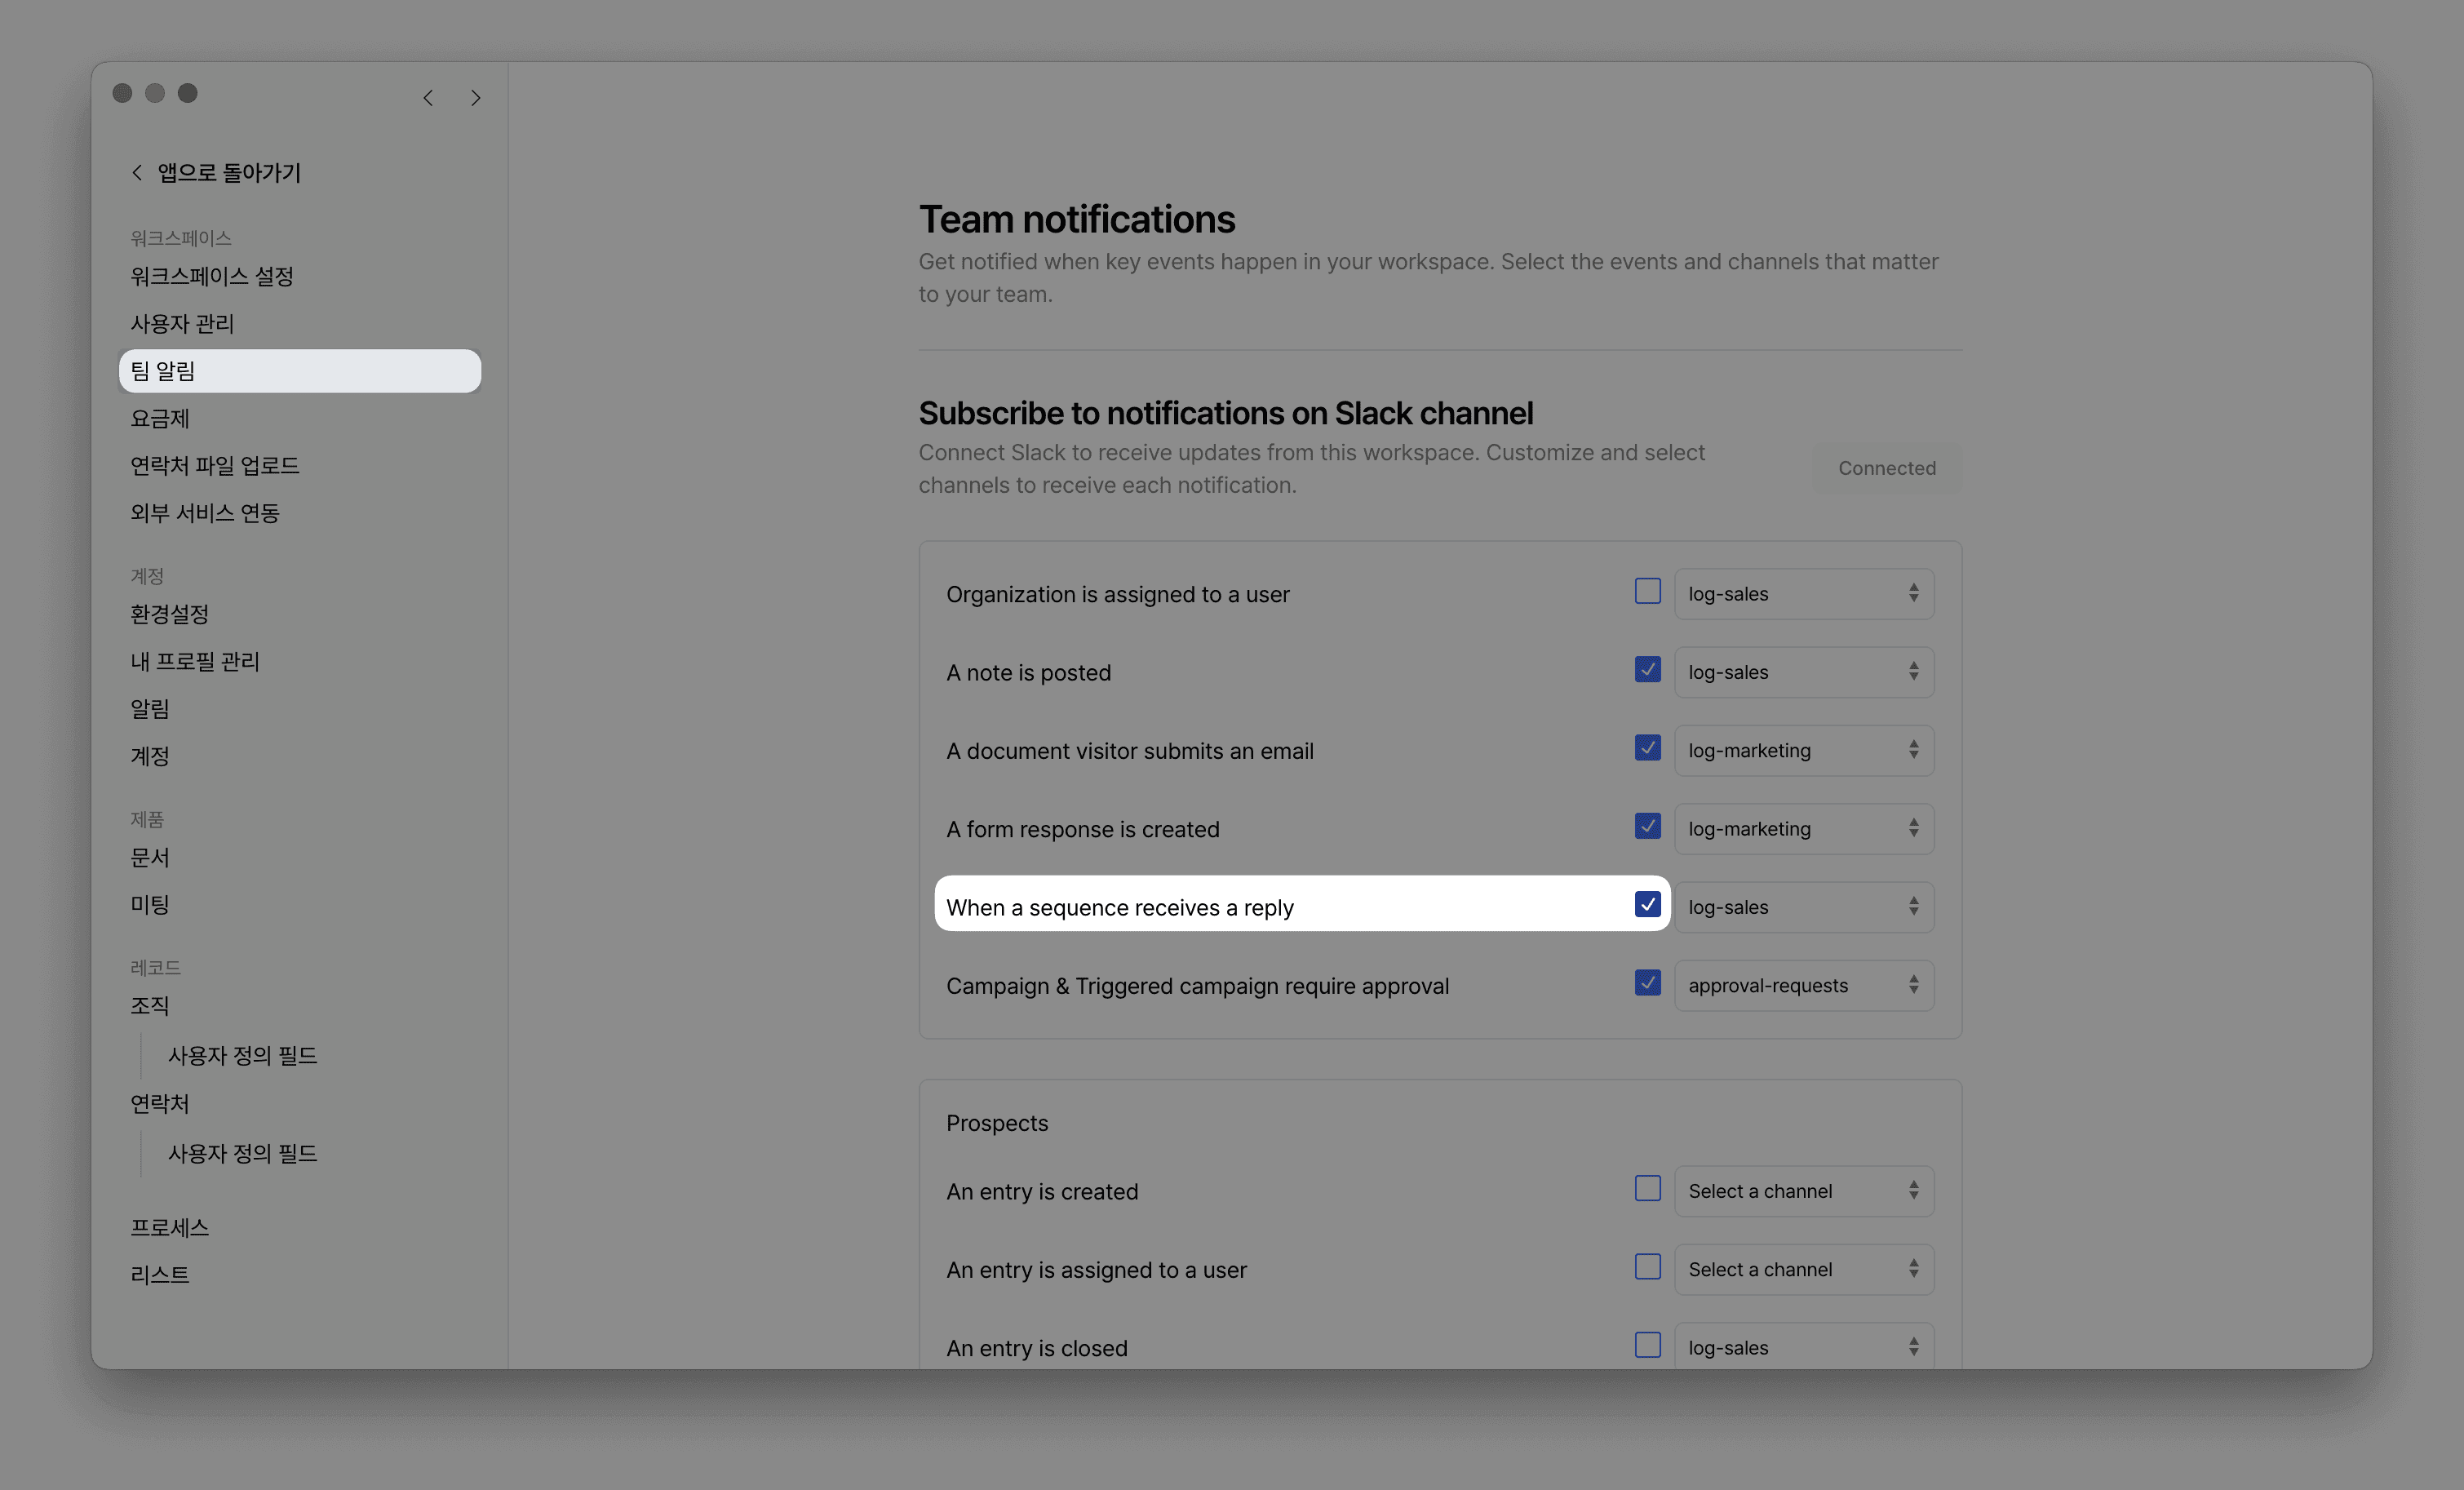Open 연락처 파일 업로드 sidebar item
This screenshot has width=2464, height=1490.
[215, 466]
